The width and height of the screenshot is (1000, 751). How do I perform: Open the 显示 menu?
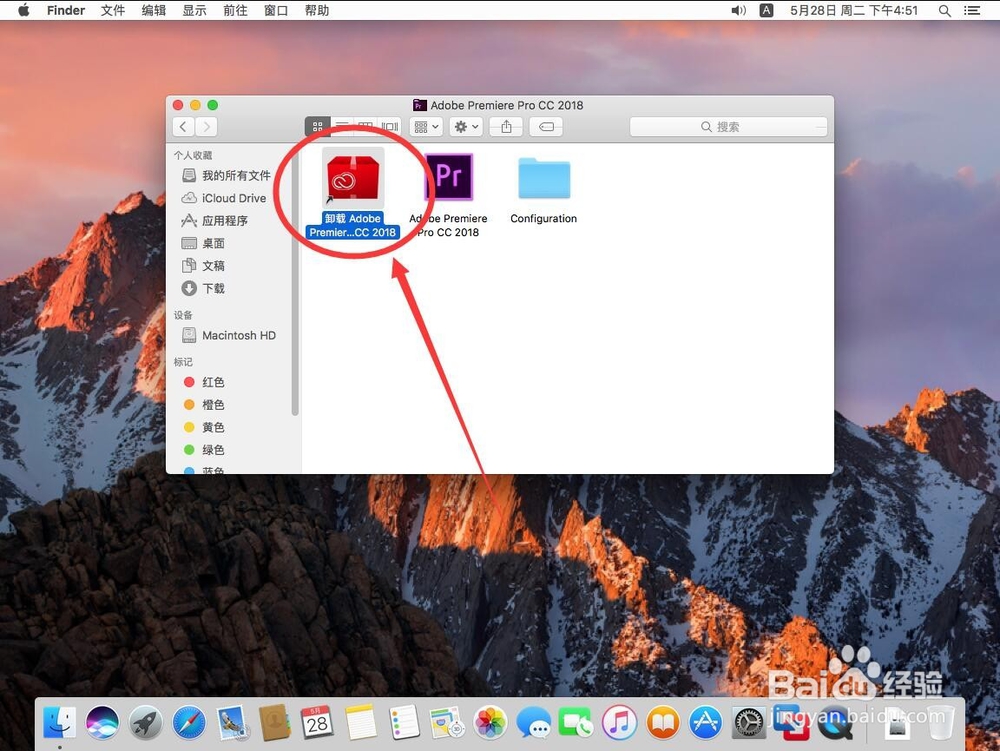tap(195, 10)
